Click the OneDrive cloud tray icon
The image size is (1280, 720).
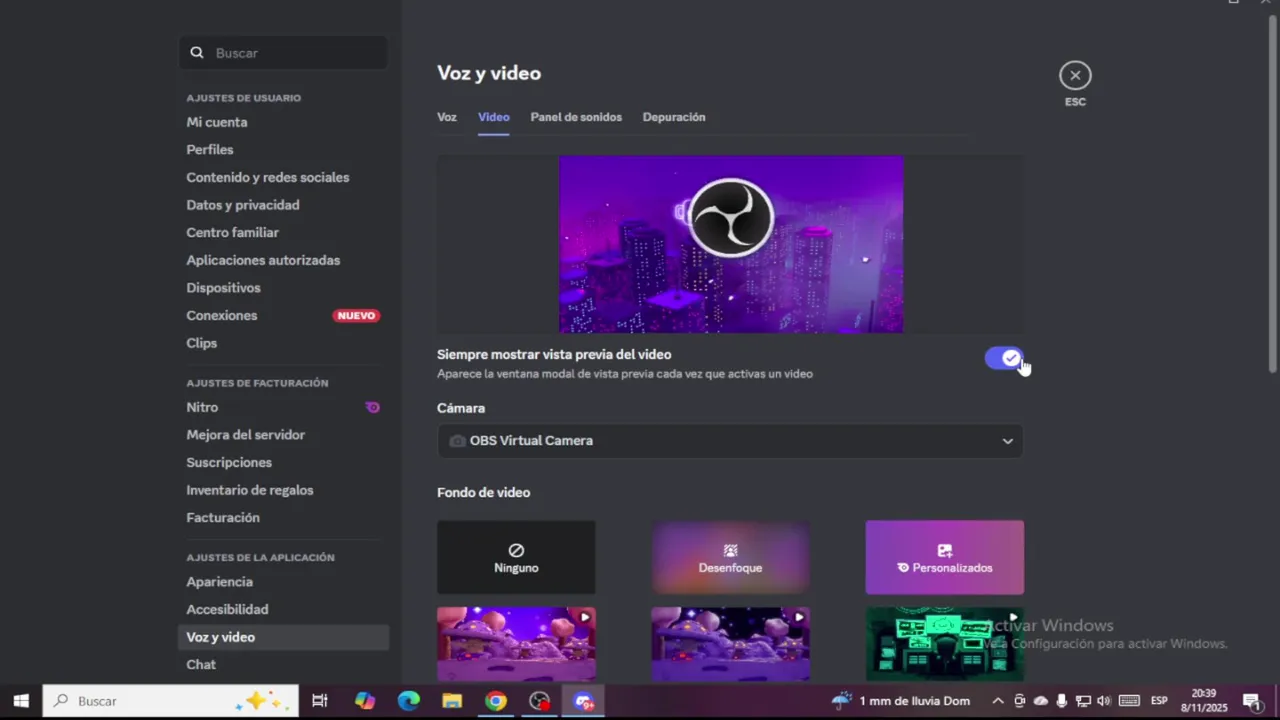[1041, 701]
